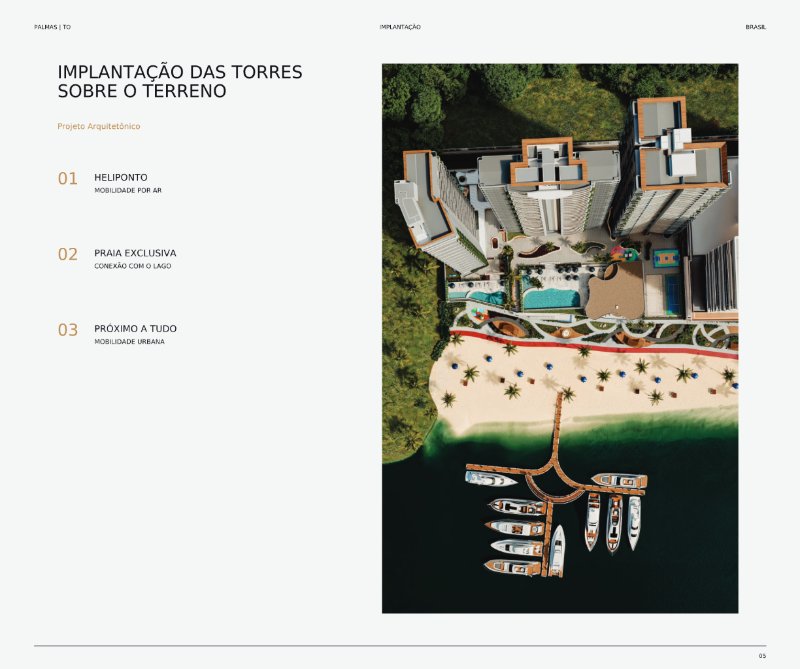Image resolution: width=800 pixels, height=669 pixels.
Task: Click the number "02"
Action: click(68, 254)
